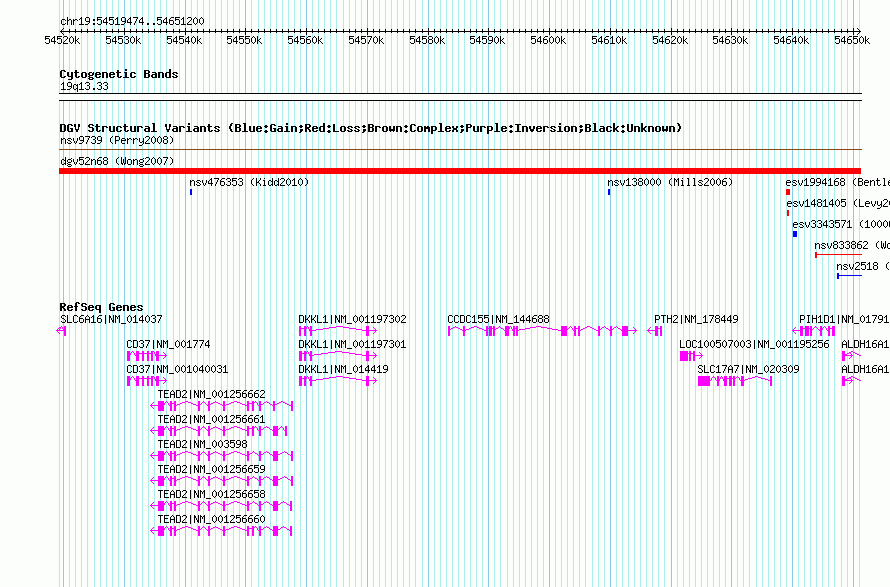This screenshot has width=890, height=587.
Task: Open the PIH1D1 gene label
Action: (x=844, y=320)
